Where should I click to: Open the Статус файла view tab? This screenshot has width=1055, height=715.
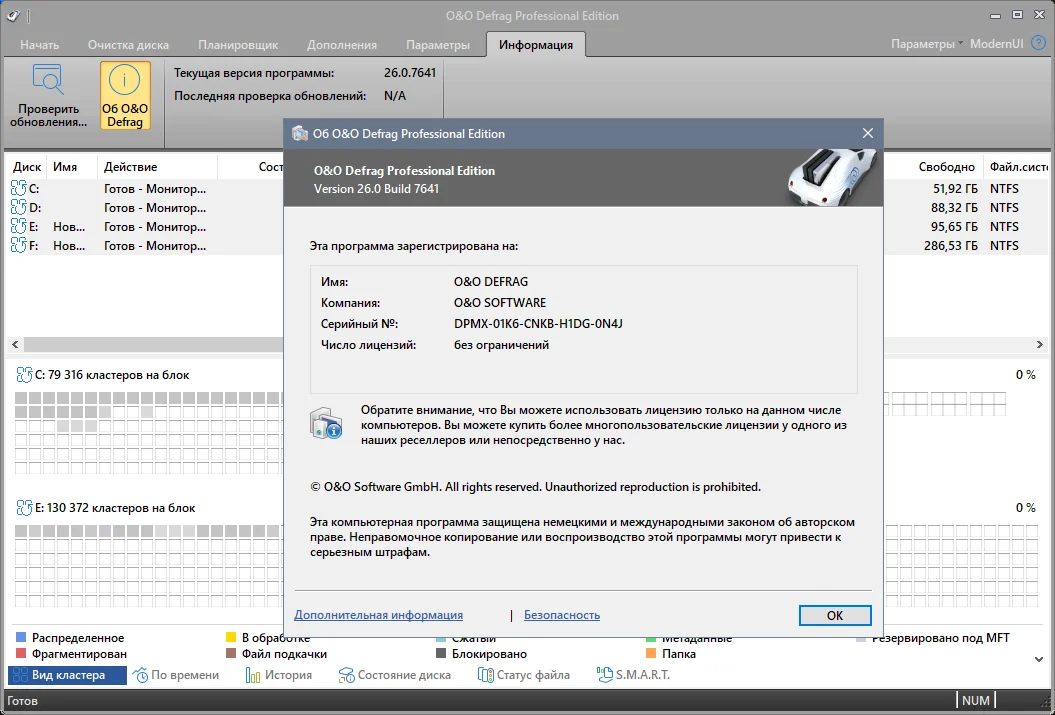coord(523,675)
